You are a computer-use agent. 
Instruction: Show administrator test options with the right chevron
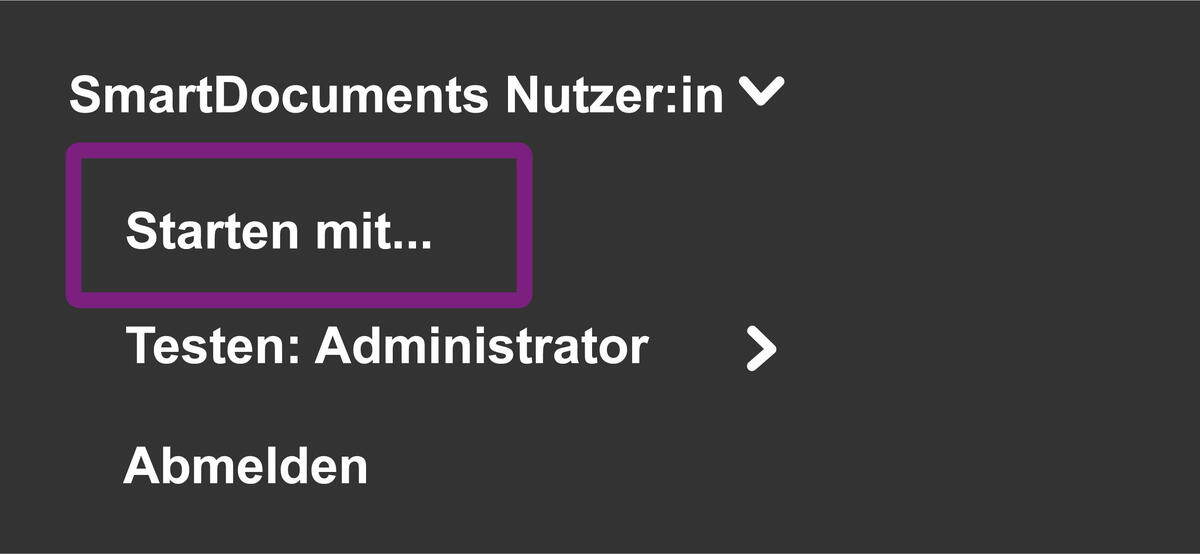(x=761, y=349)
